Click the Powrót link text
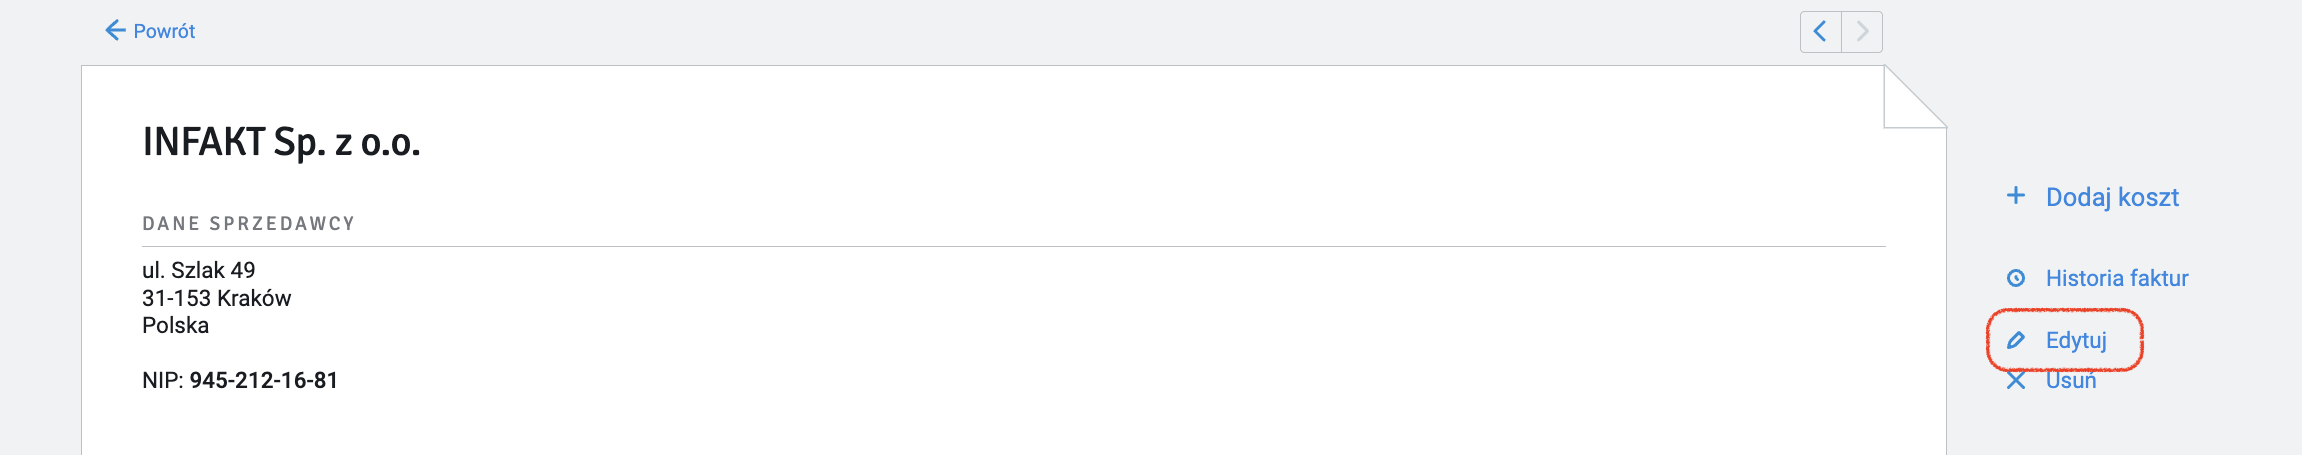 pyautogui.click(x=164, y=32)
